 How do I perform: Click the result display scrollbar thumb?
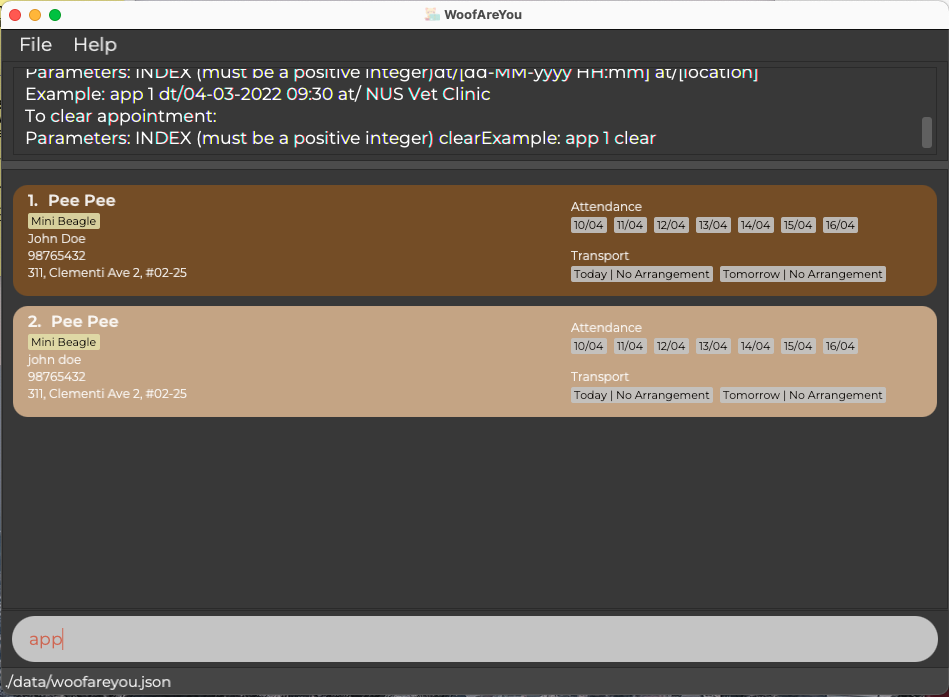(927, 132)
